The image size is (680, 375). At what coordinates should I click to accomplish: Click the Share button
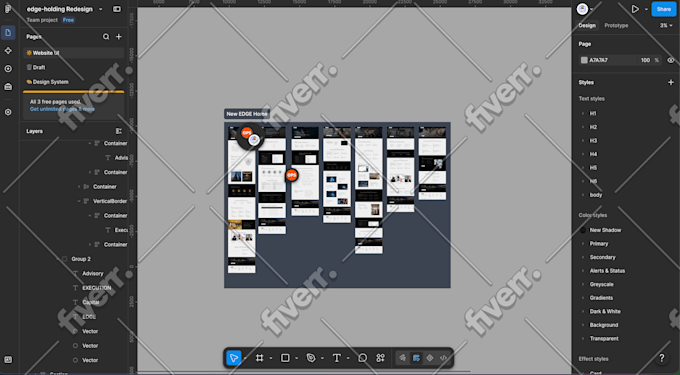pos(664,9)
